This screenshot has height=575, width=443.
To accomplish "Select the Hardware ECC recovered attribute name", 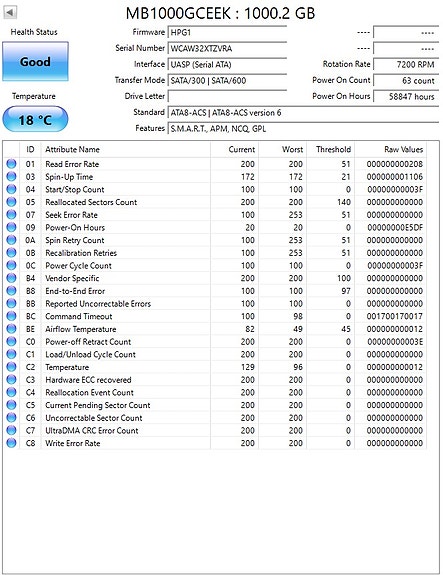I will pos(88,380).
